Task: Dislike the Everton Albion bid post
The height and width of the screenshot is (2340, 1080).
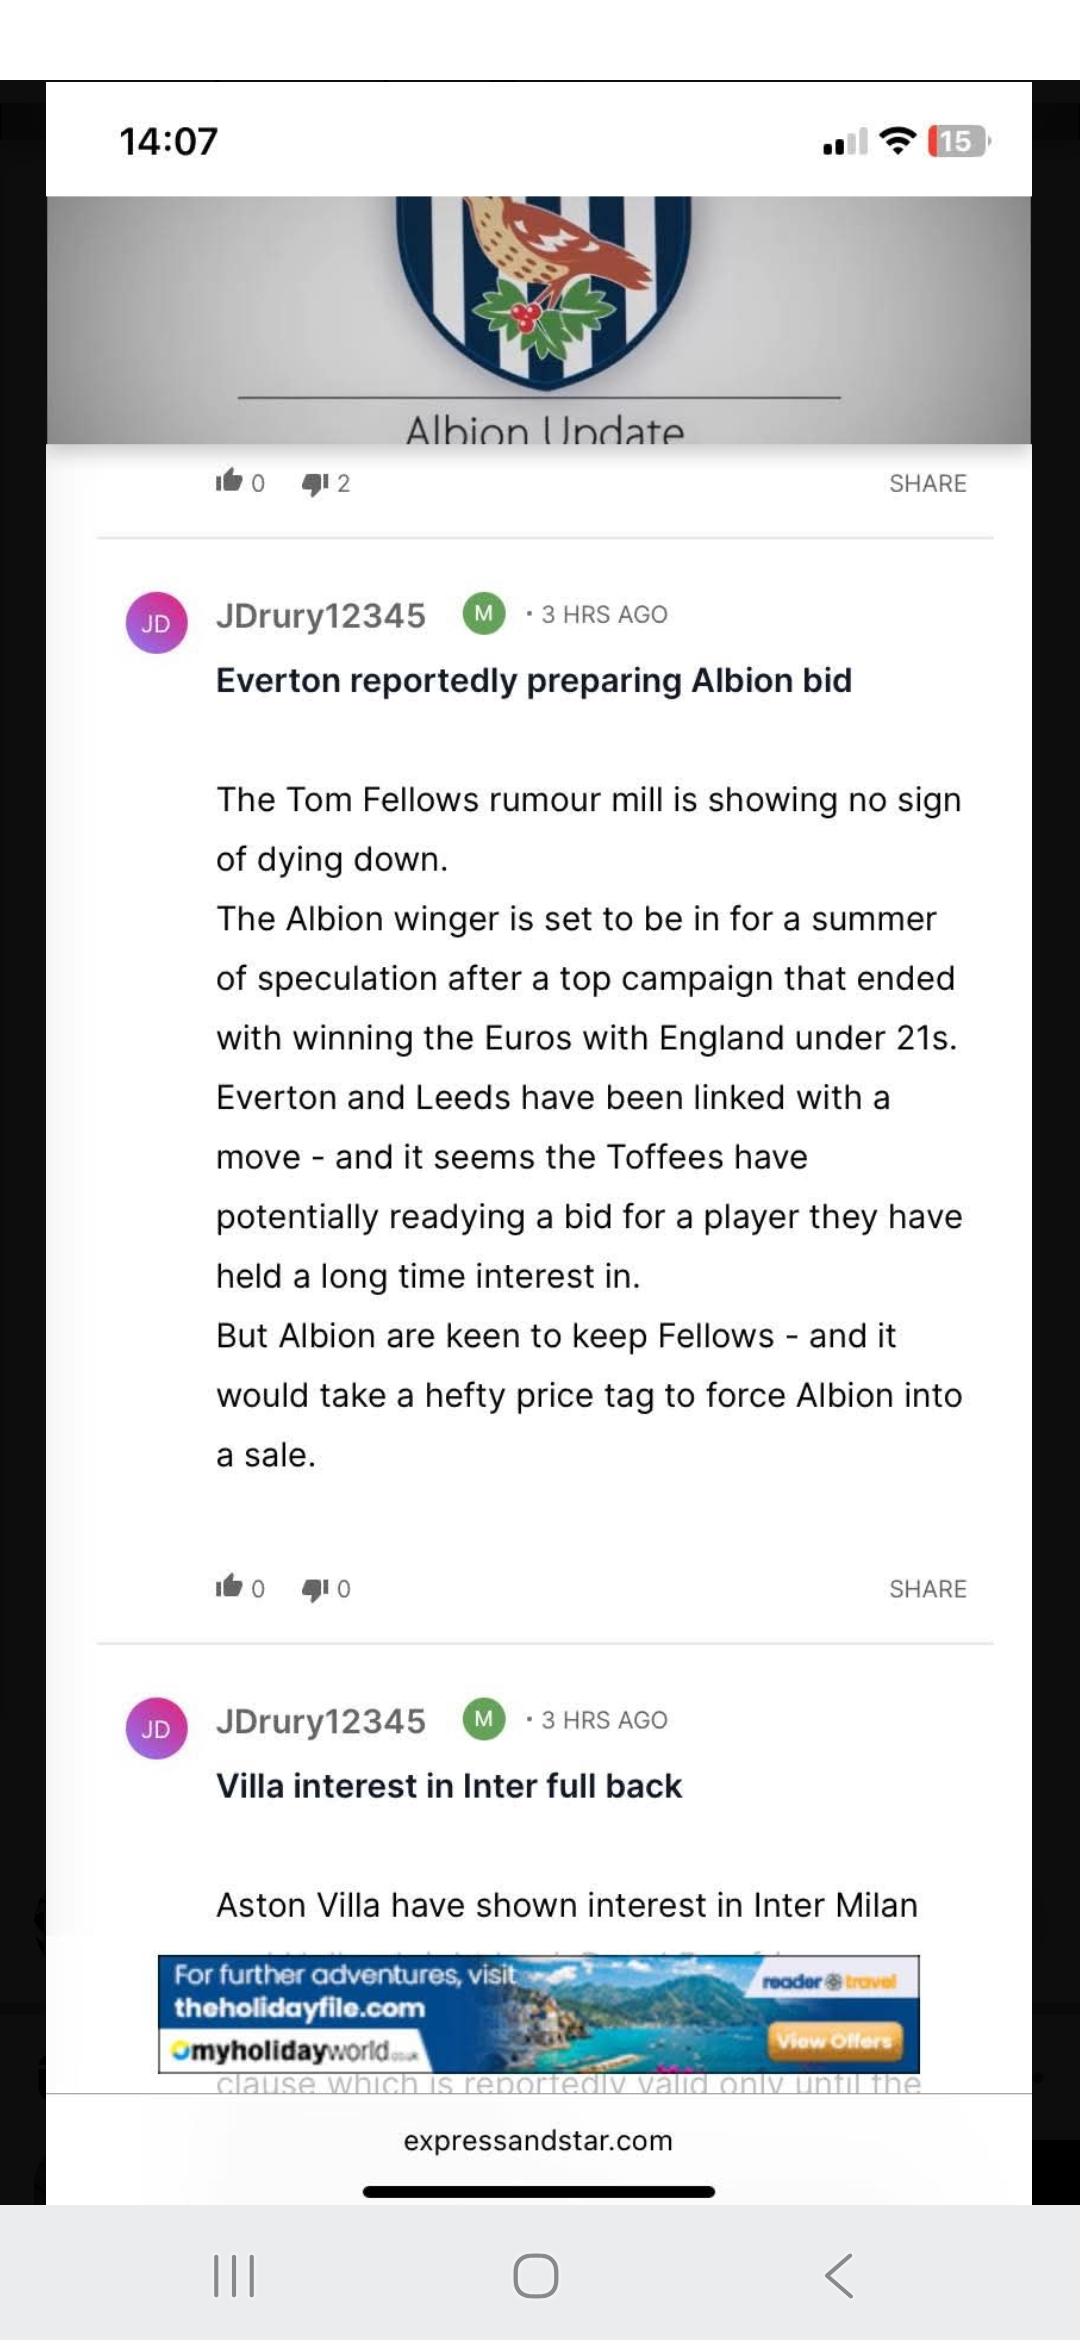Action: [316, 1588]
